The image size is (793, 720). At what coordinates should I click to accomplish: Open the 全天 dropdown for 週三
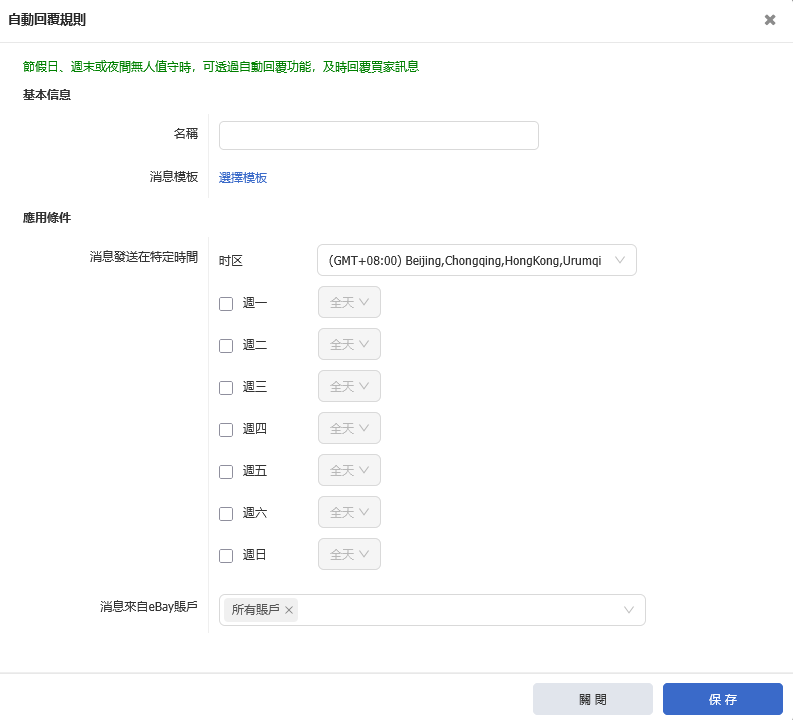[349, 387]
